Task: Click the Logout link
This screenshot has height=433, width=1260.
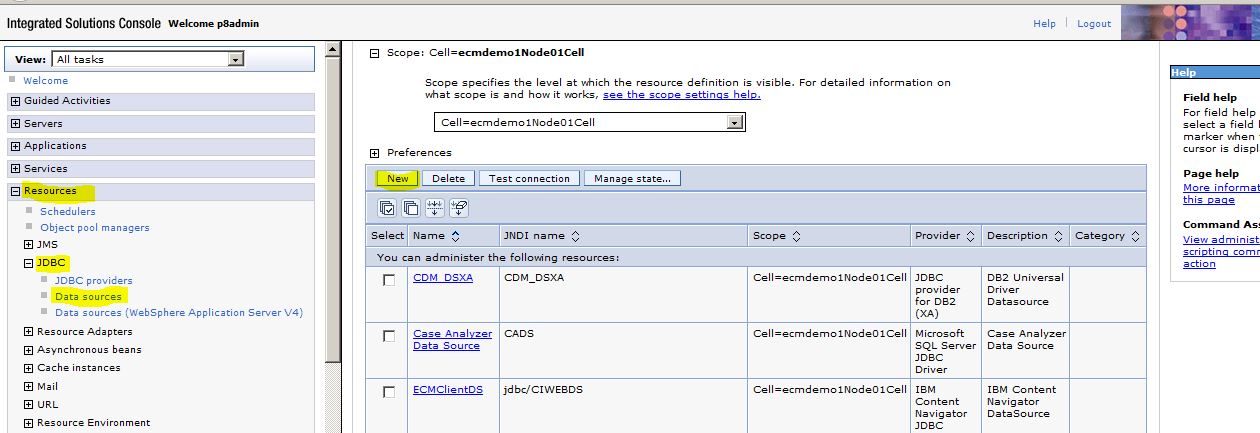Action: 1094,24
